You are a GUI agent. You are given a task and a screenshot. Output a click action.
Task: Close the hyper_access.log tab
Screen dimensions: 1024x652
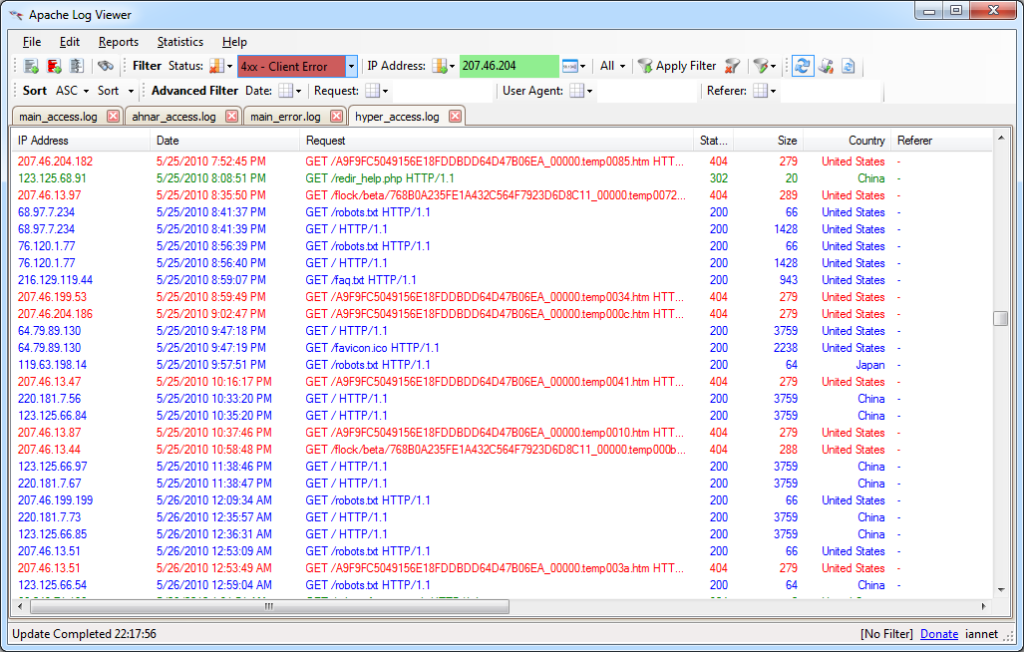(455, 116)
